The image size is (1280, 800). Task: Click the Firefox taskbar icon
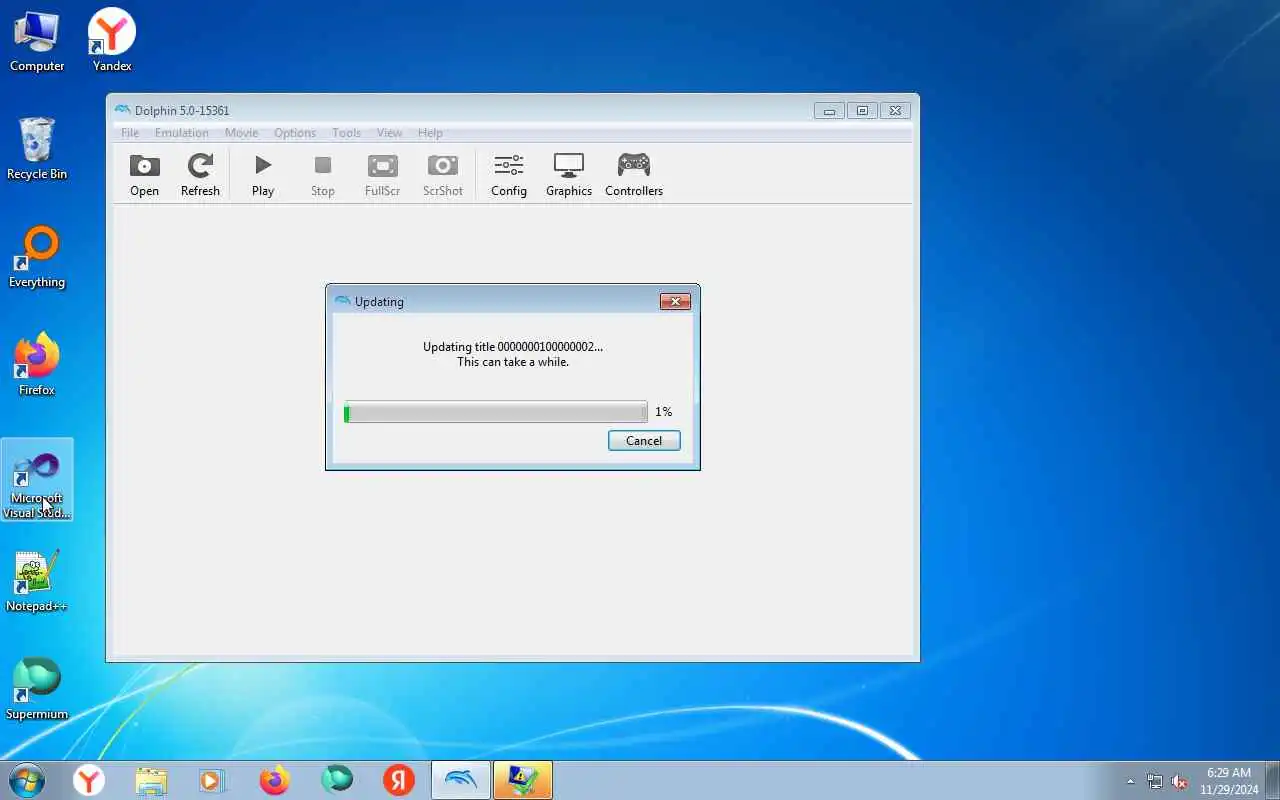click(274, 780)
